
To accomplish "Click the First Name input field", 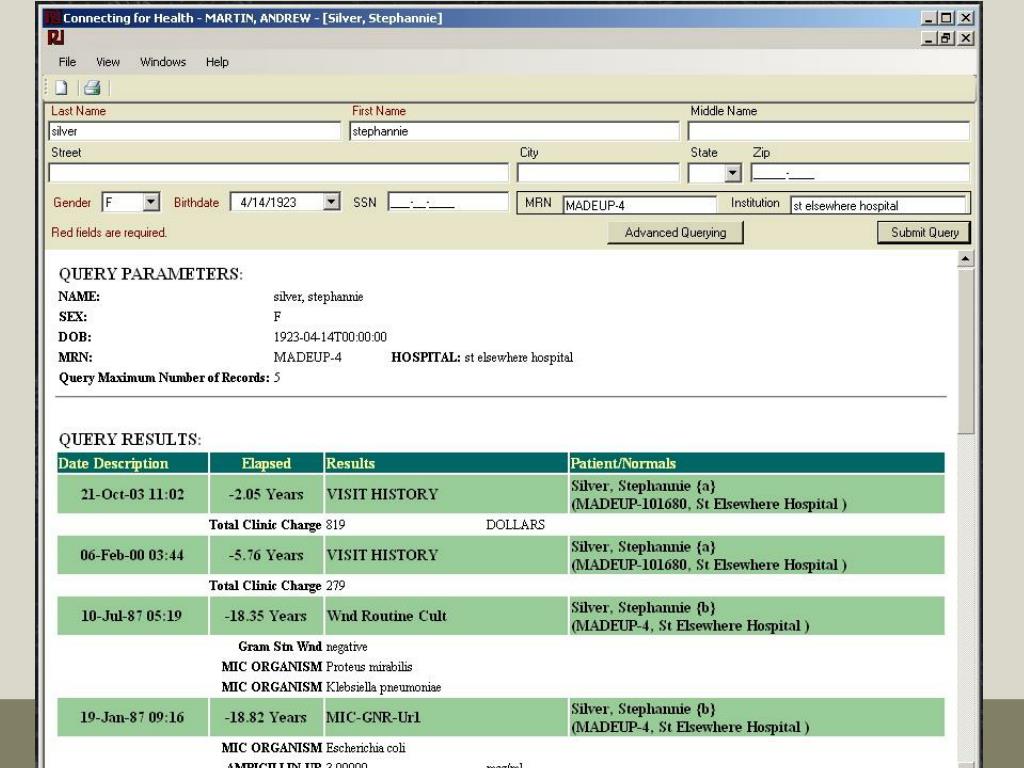I will point(514,131).
